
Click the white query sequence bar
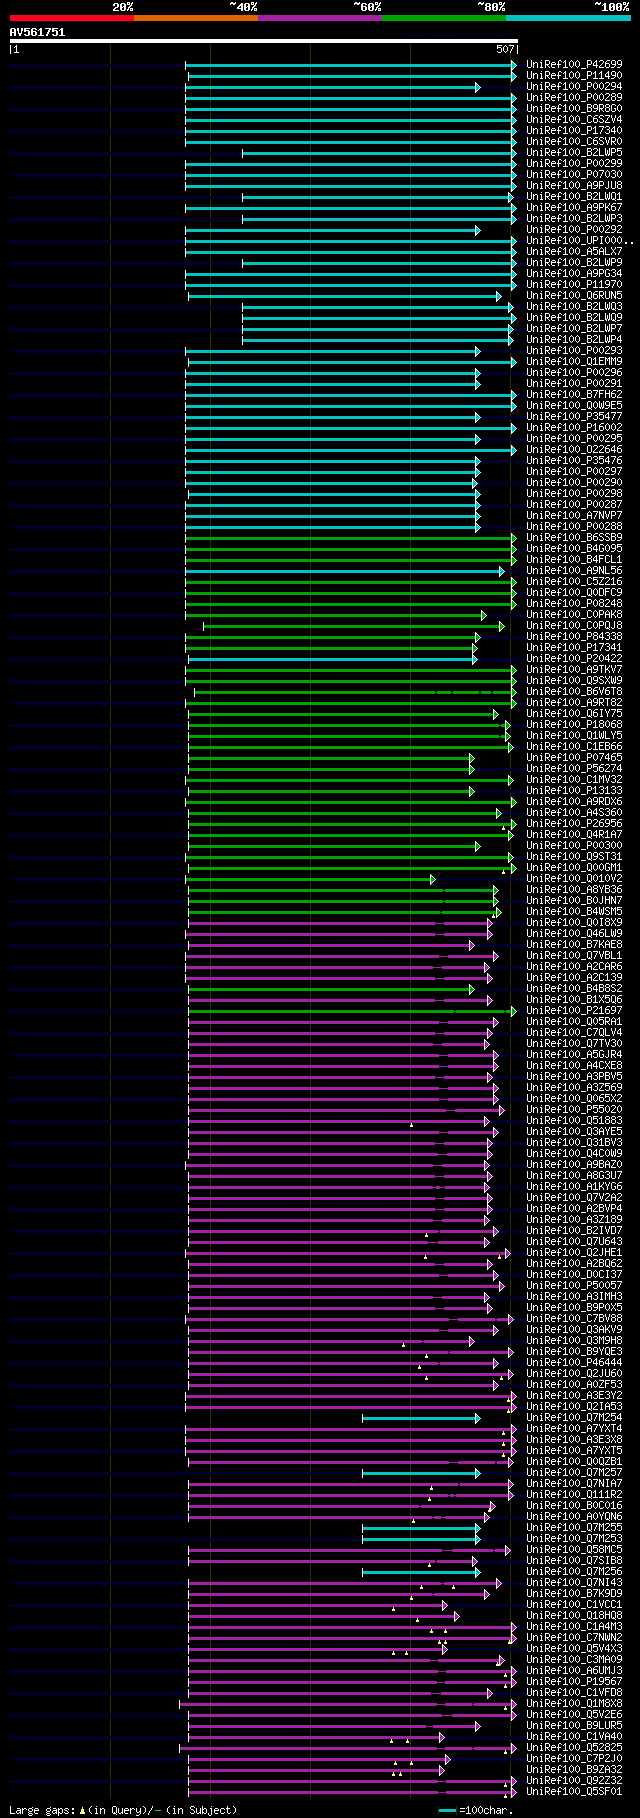click(x=263, y=41)
